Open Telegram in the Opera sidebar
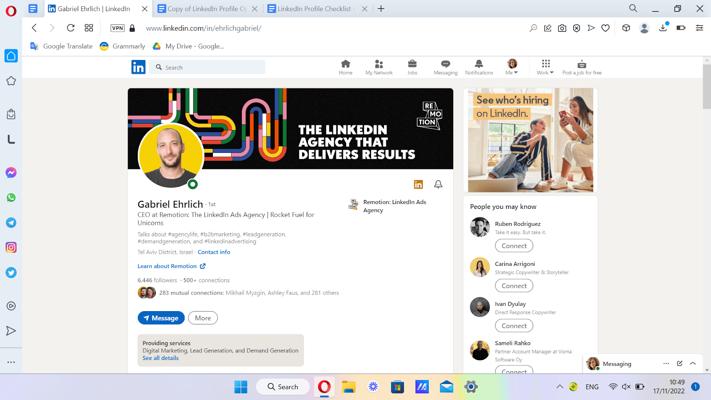Viewport: 711px width, 400px height. pyautogui.click(x=11, y=223)
